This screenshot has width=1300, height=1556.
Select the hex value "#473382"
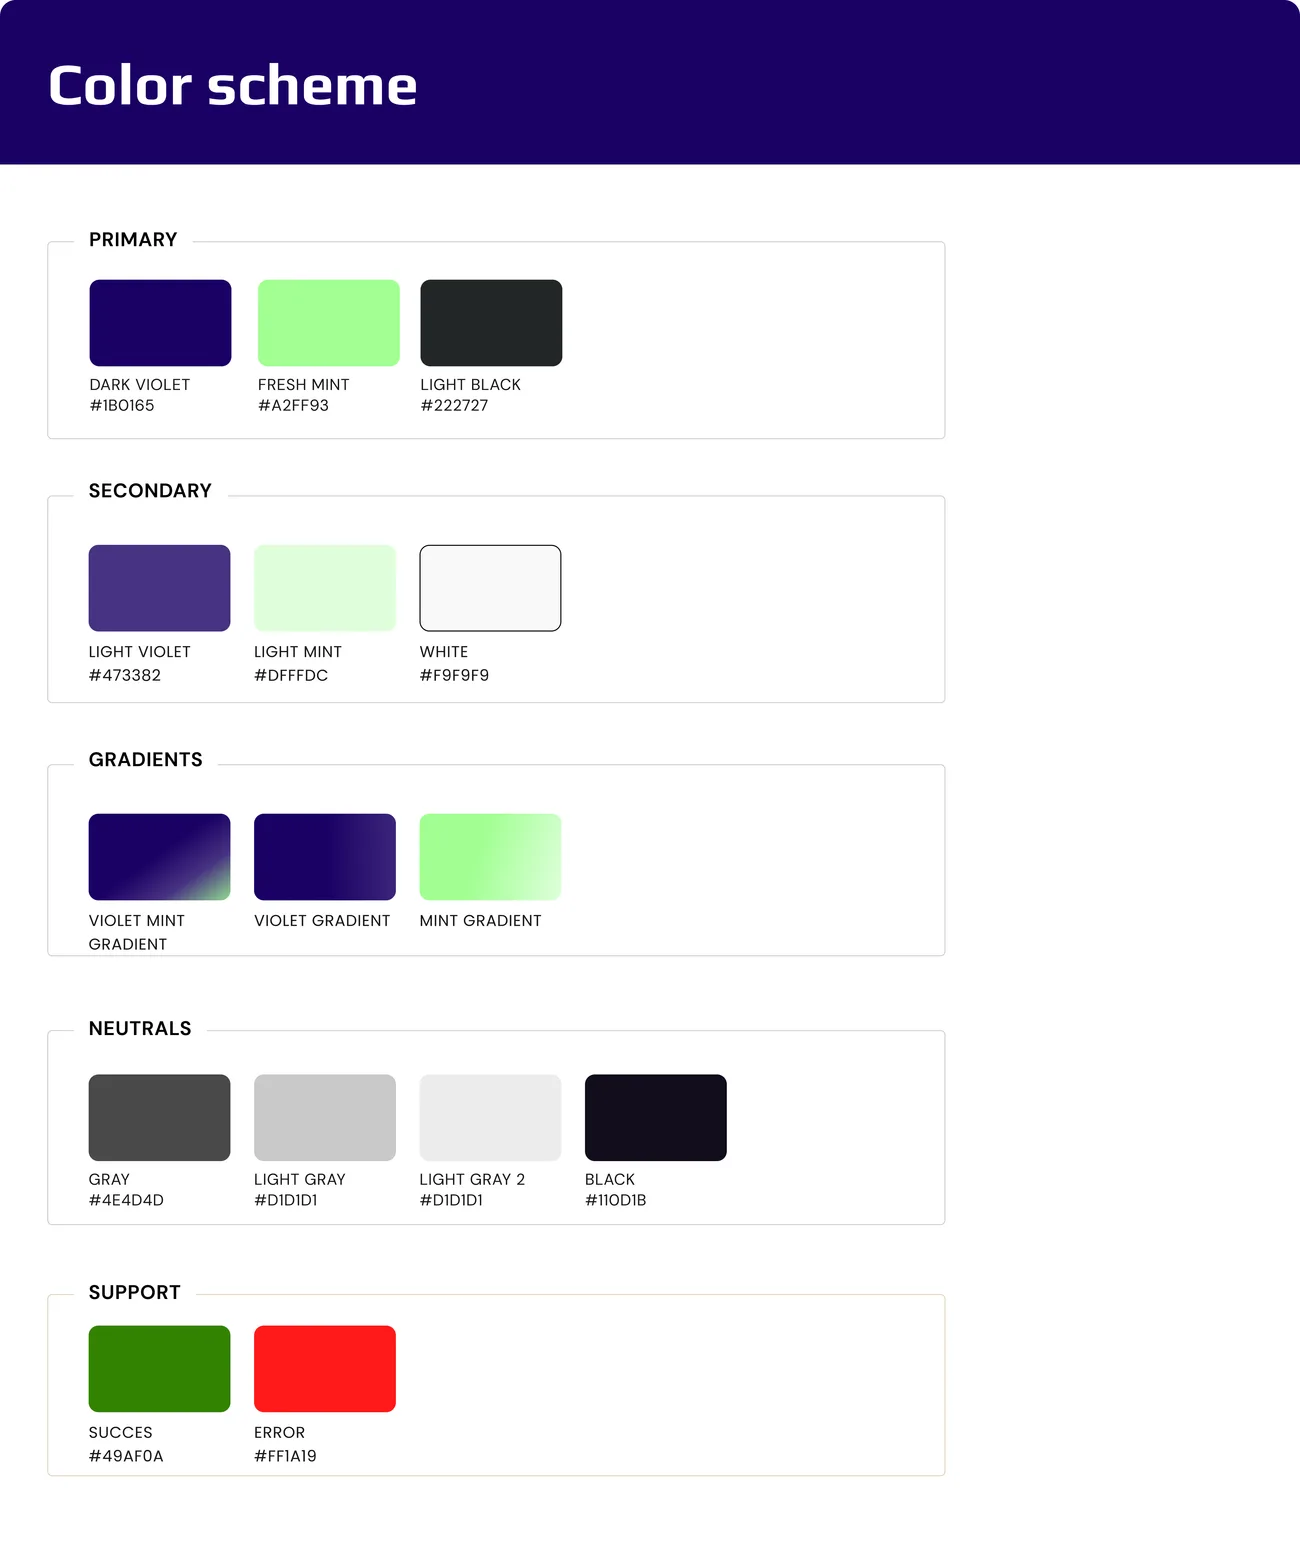(x=125, y=676)
